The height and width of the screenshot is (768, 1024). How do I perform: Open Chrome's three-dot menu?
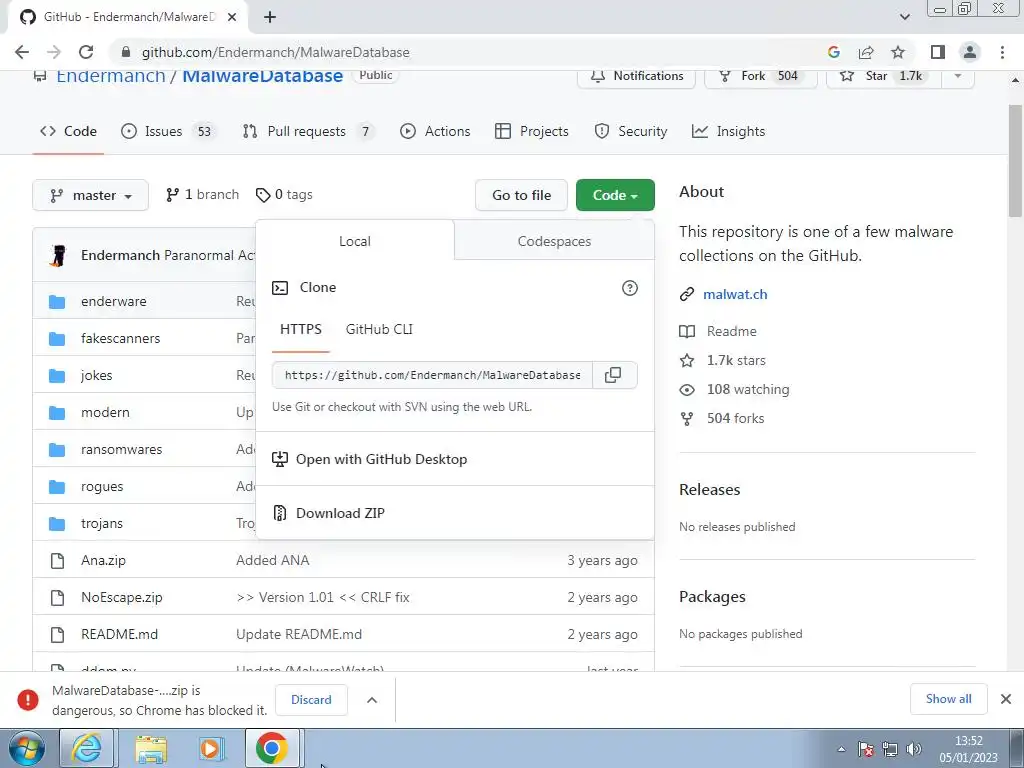click(1002, 52)
